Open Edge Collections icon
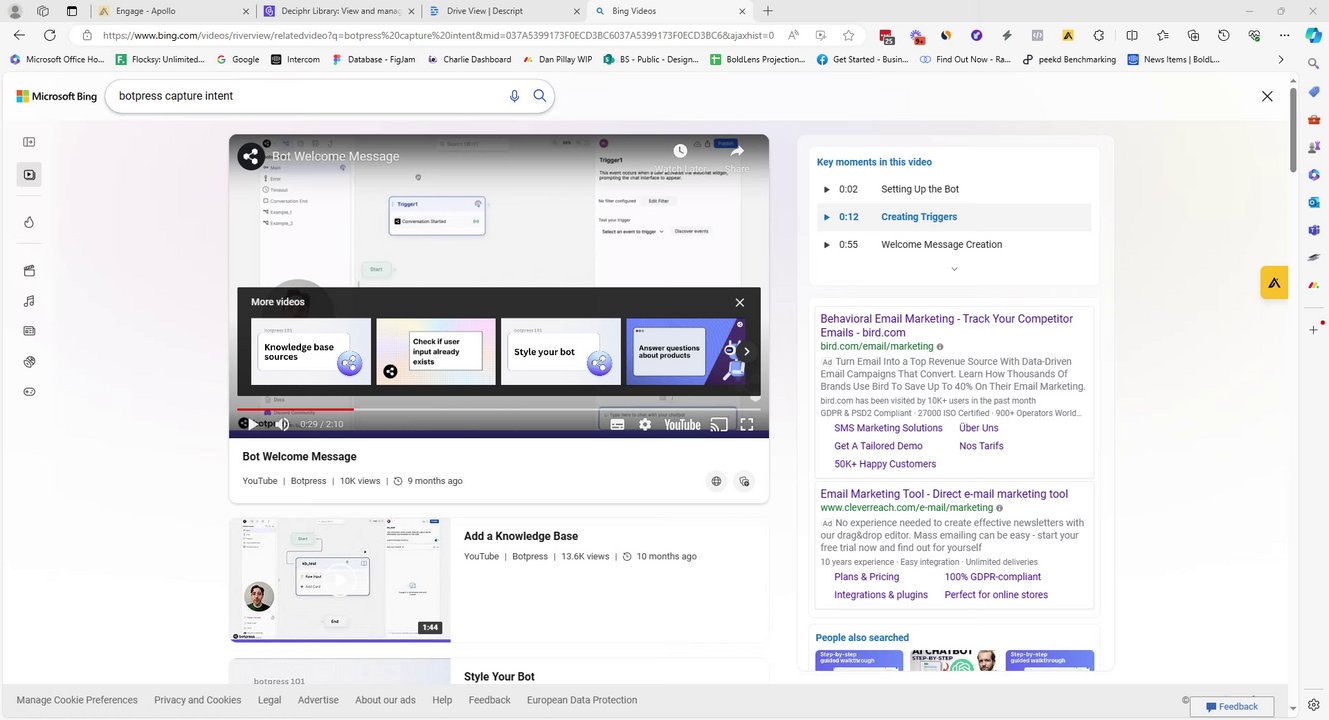This screenshot has width=1329, height=720. pos(1194,35)
